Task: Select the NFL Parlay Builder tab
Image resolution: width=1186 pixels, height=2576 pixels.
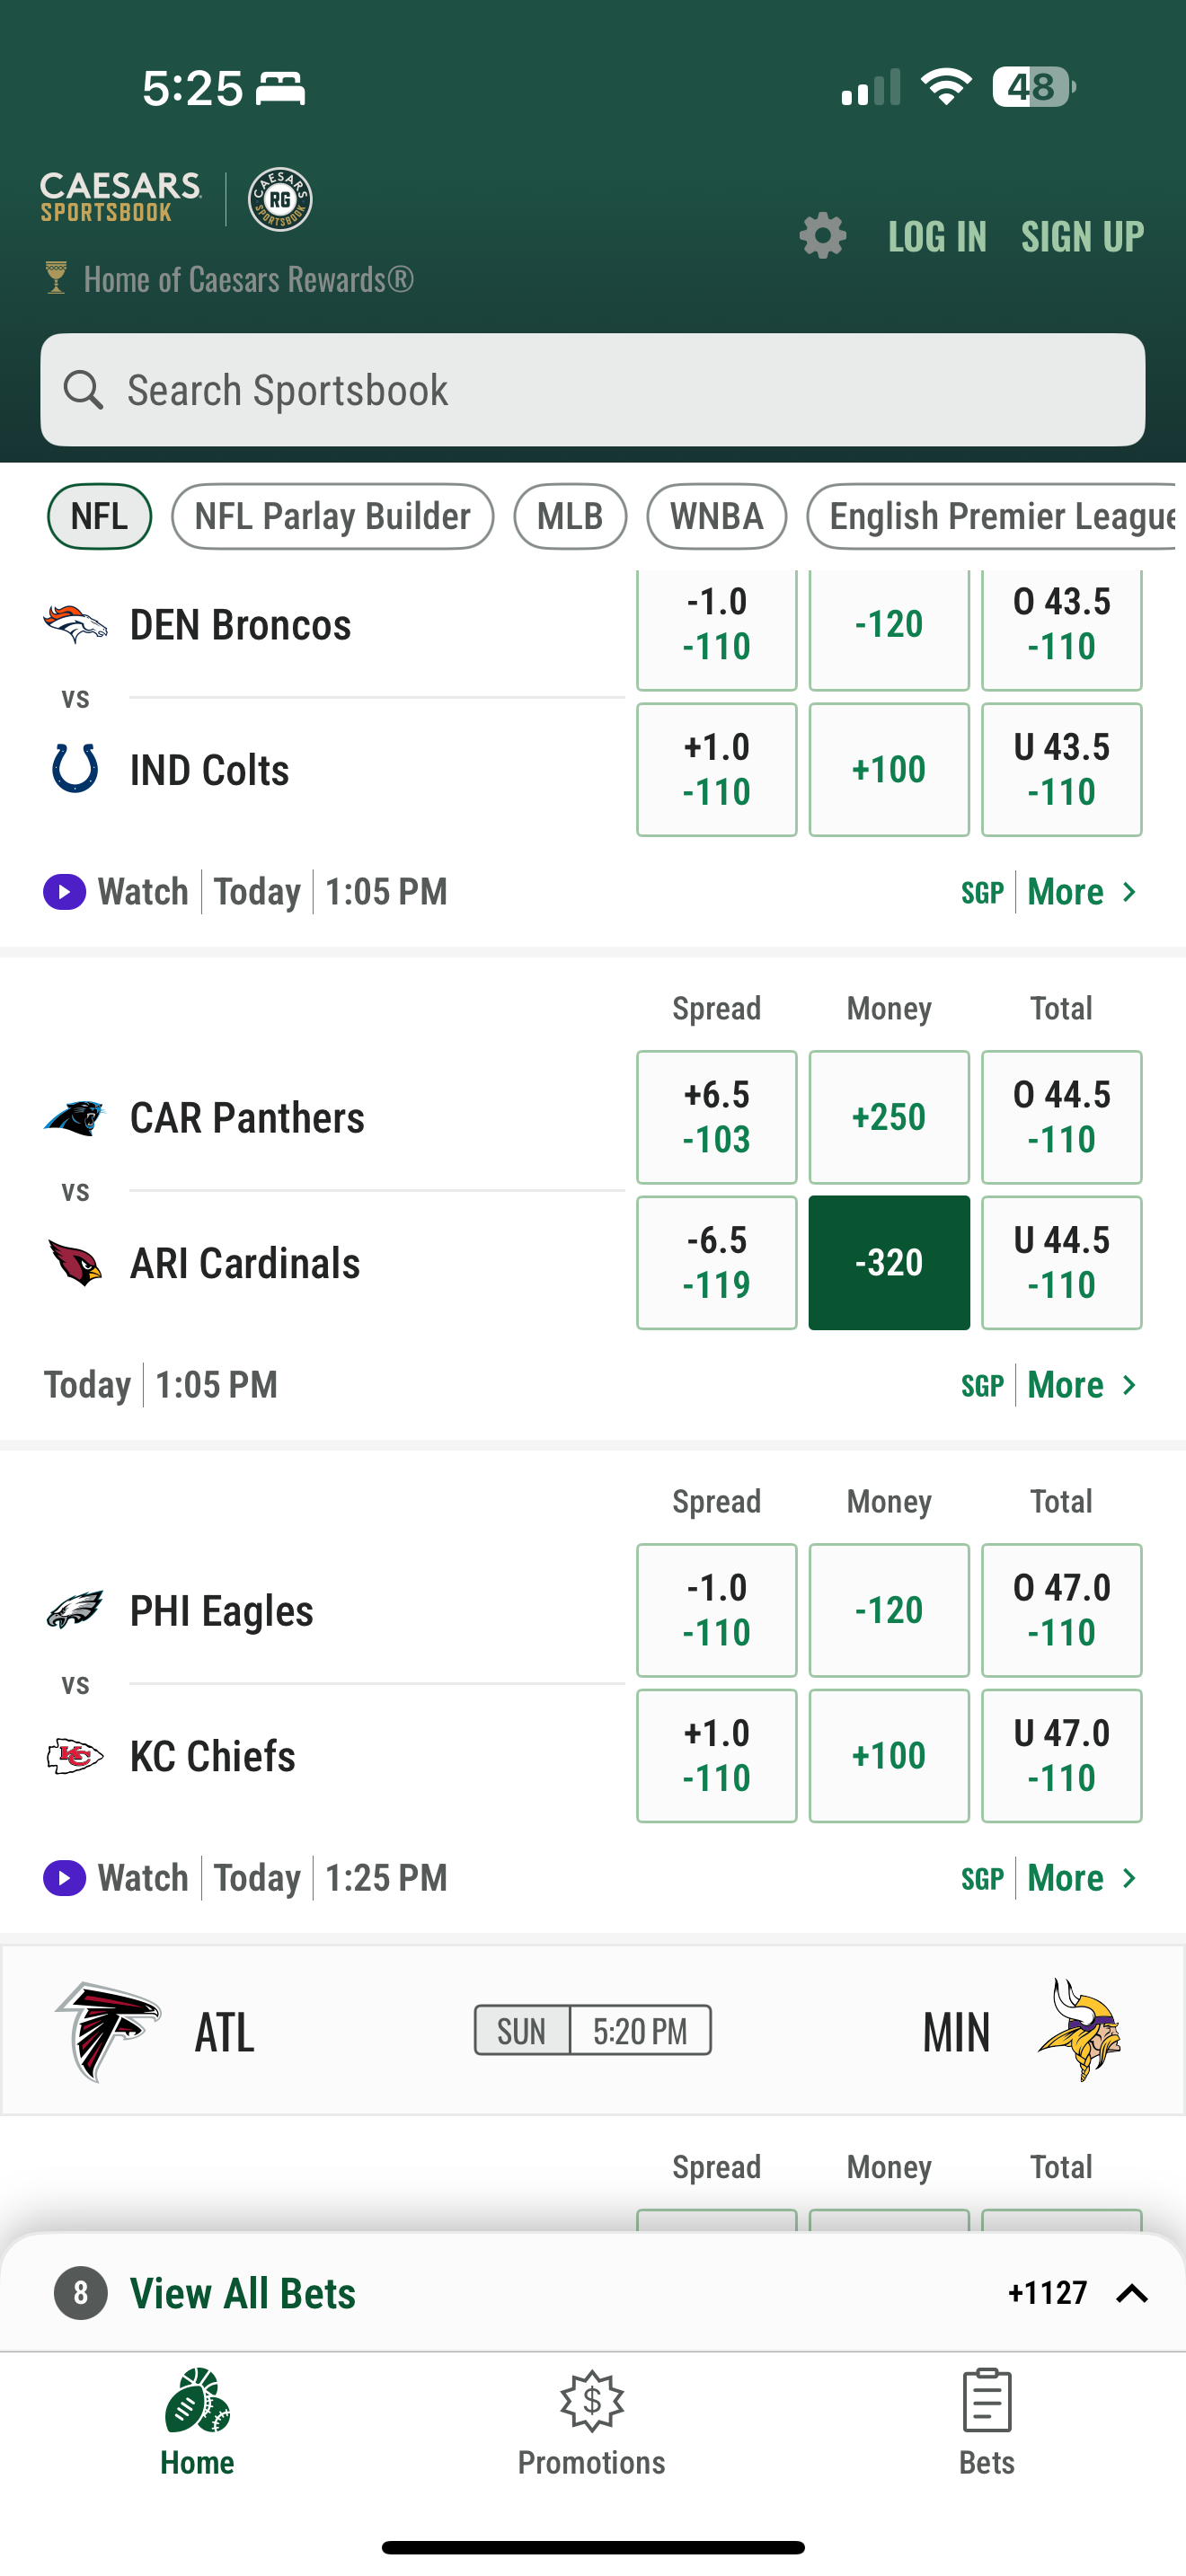Action: [332, 516]
